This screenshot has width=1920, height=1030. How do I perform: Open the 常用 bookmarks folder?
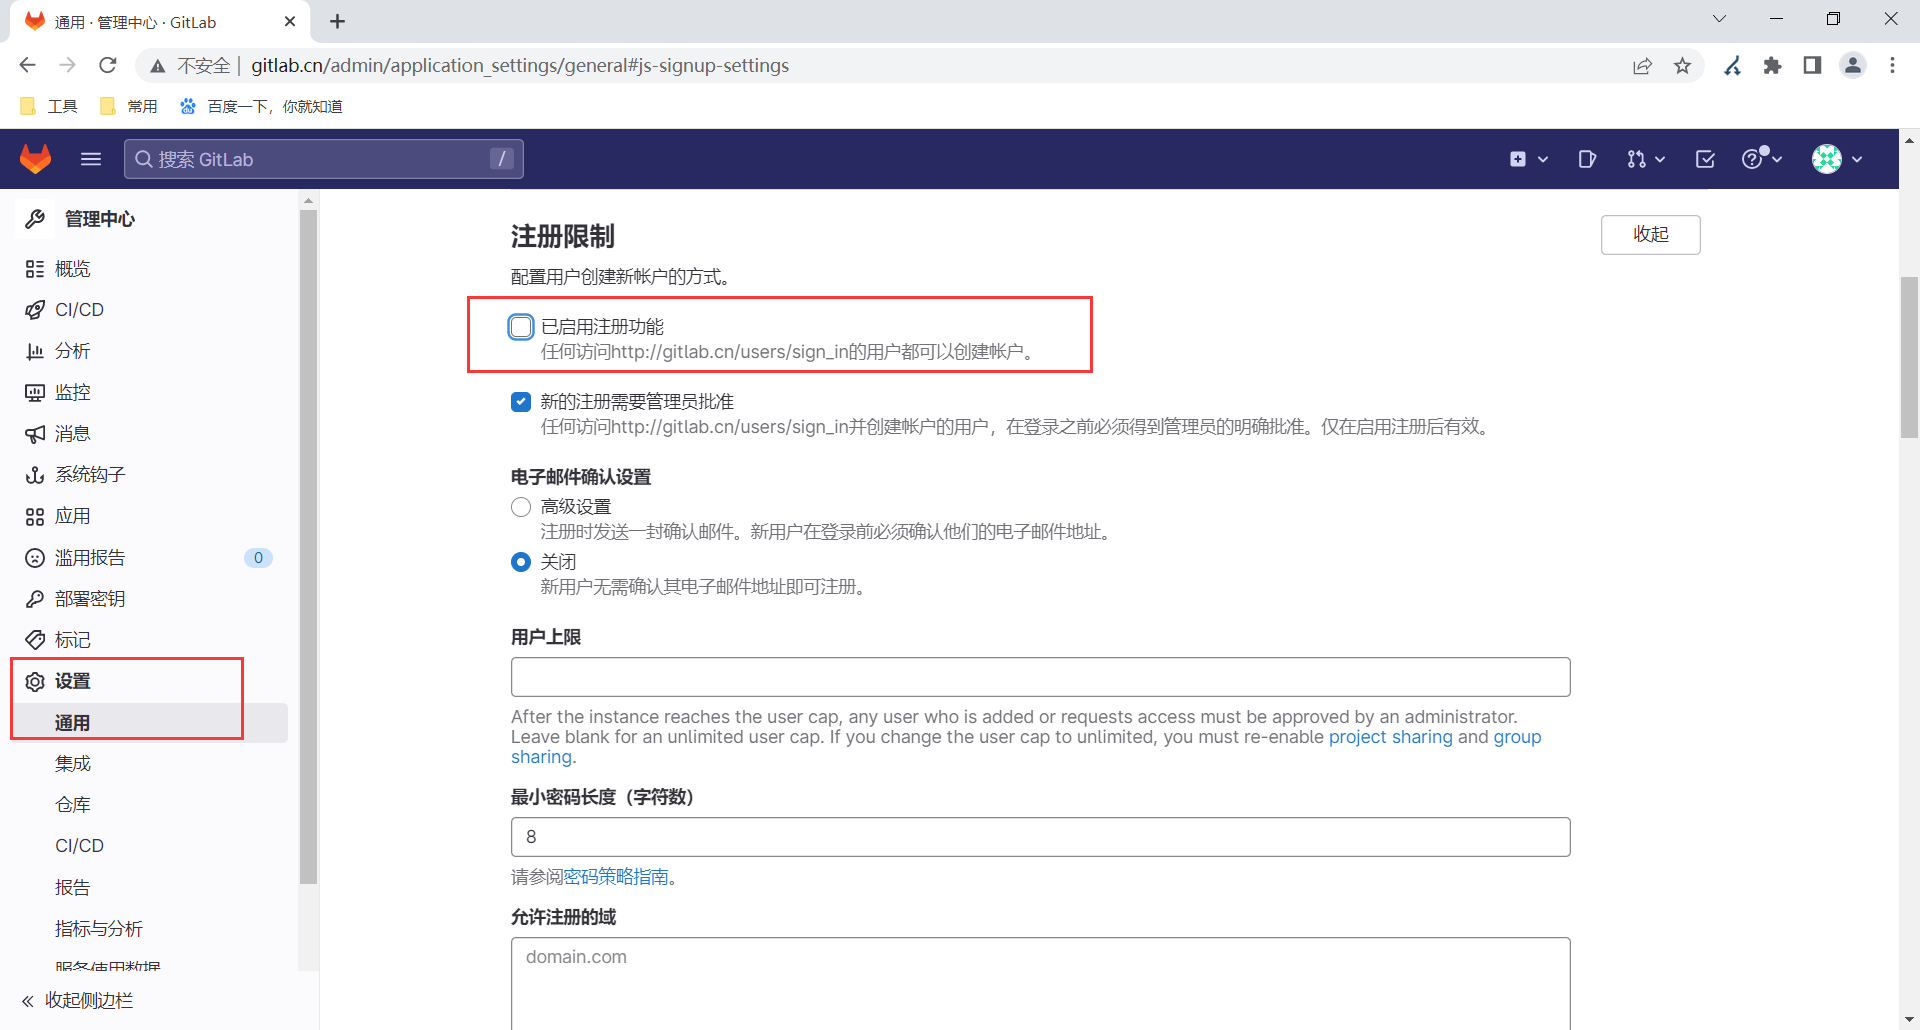(x=129, y=106)
